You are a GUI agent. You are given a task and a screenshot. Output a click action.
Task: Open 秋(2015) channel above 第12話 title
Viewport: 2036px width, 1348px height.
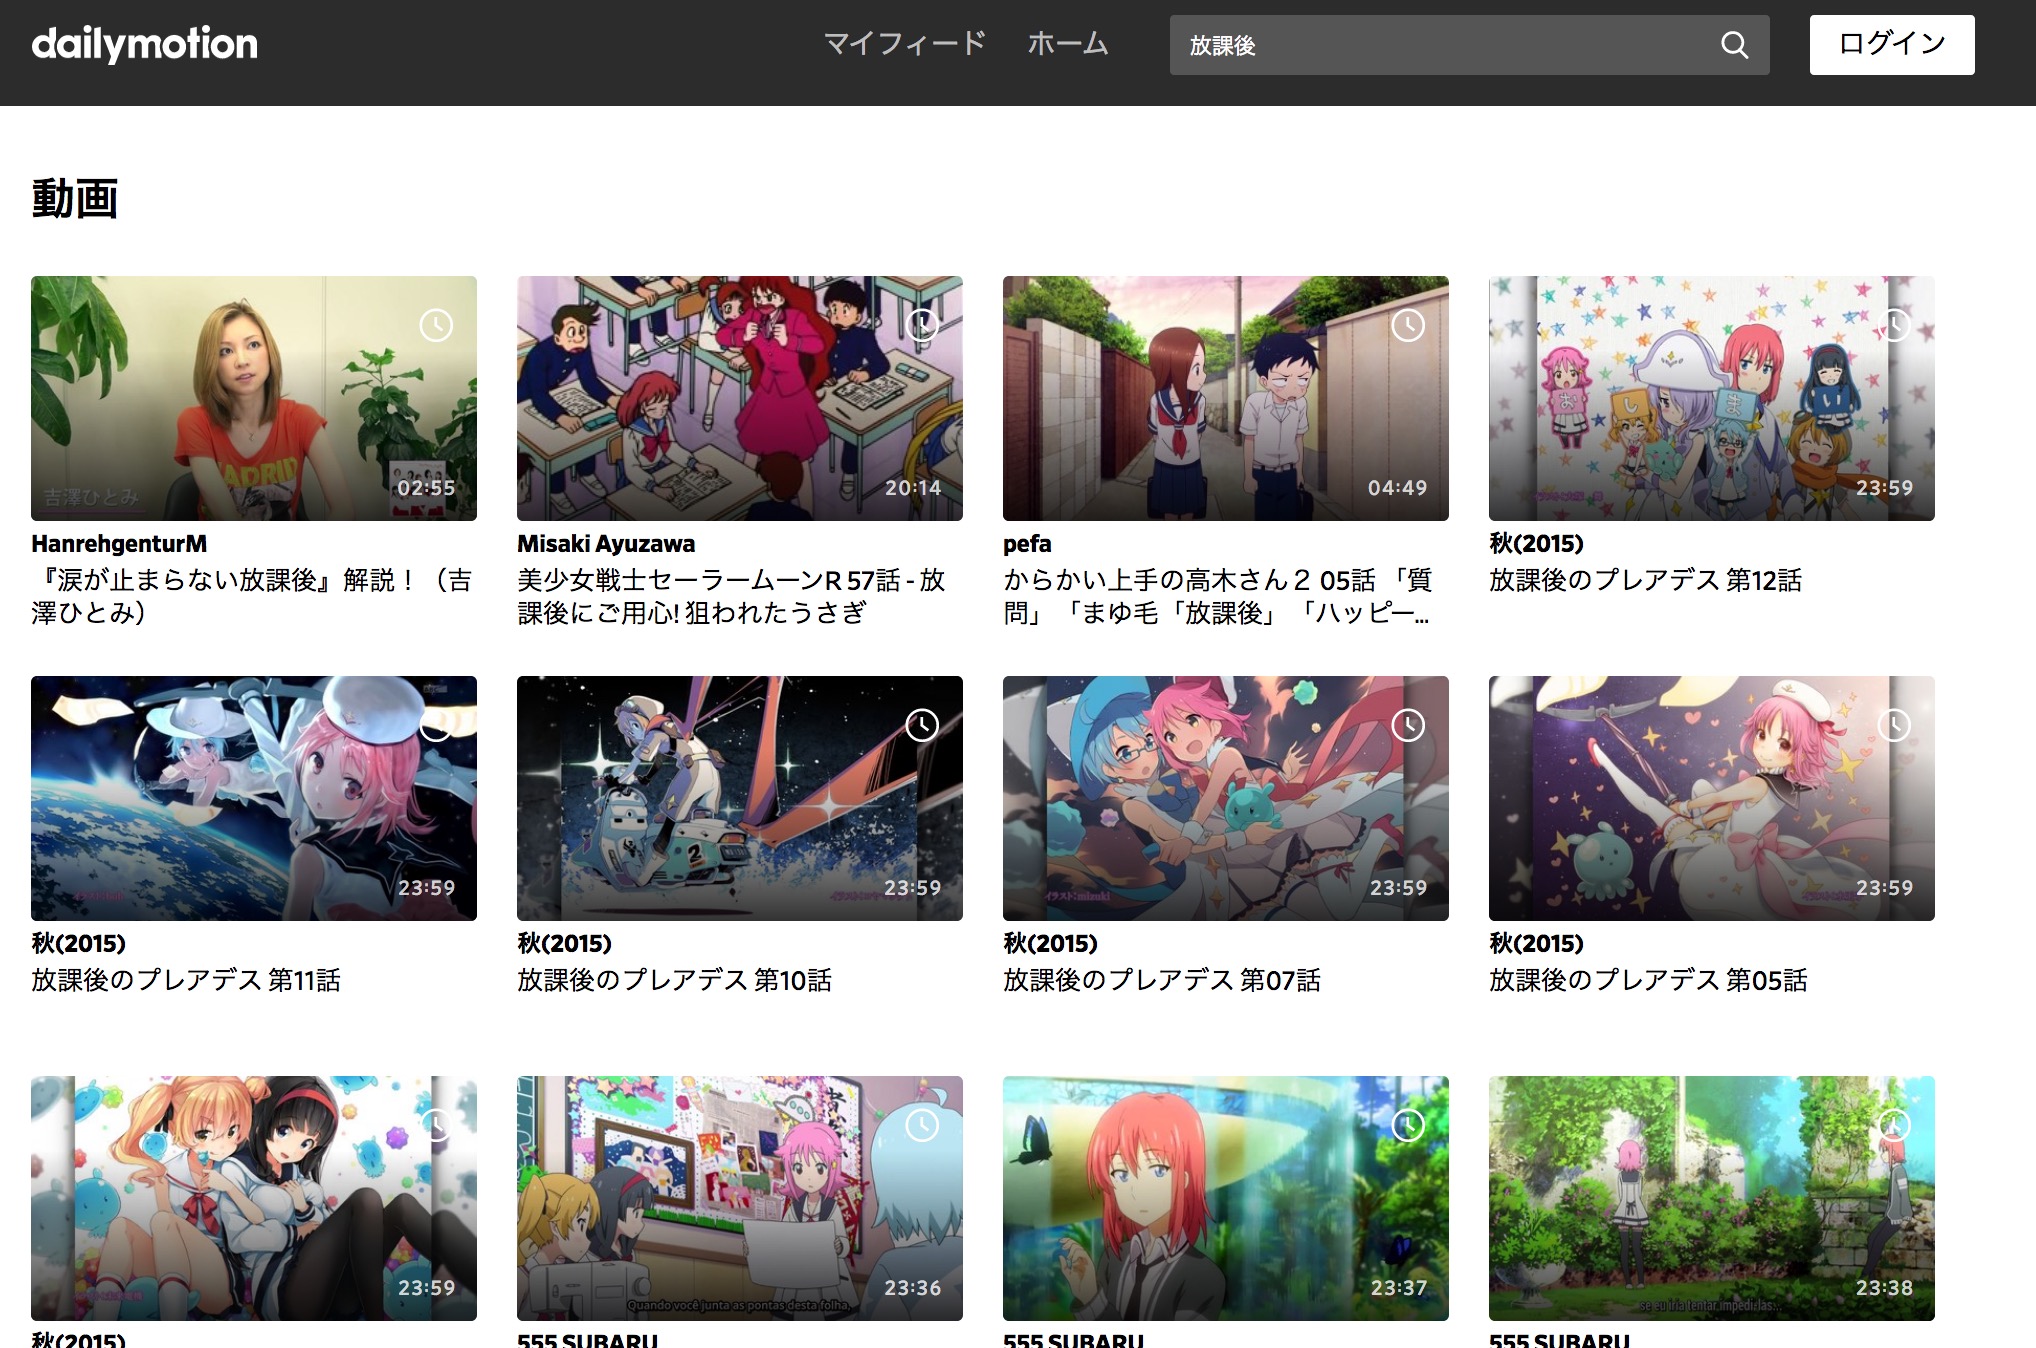pos(1536,544)
